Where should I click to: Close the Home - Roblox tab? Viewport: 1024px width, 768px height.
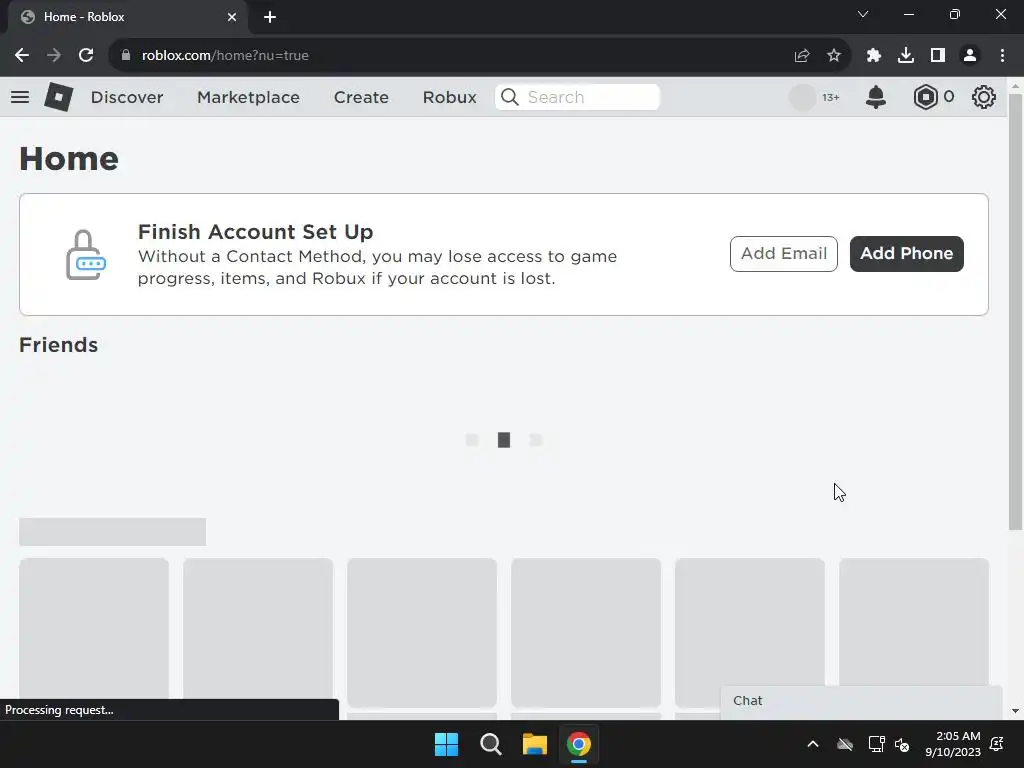[232, 17]
